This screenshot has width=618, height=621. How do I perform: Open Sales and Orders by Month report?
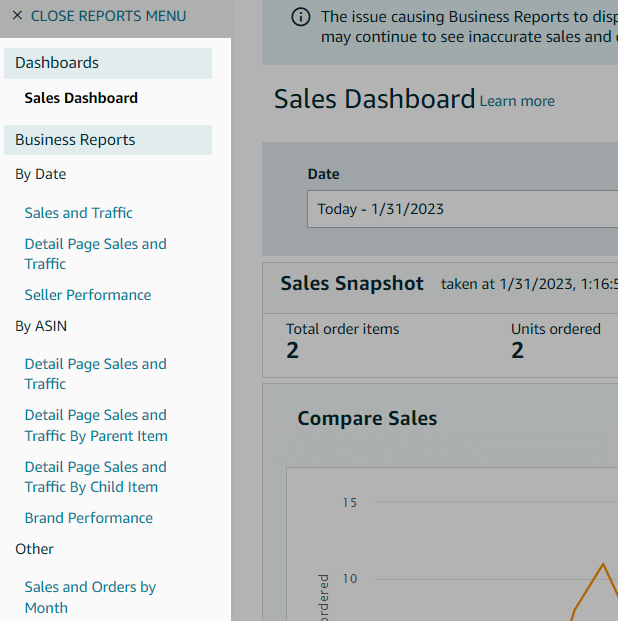click(90, 597)
